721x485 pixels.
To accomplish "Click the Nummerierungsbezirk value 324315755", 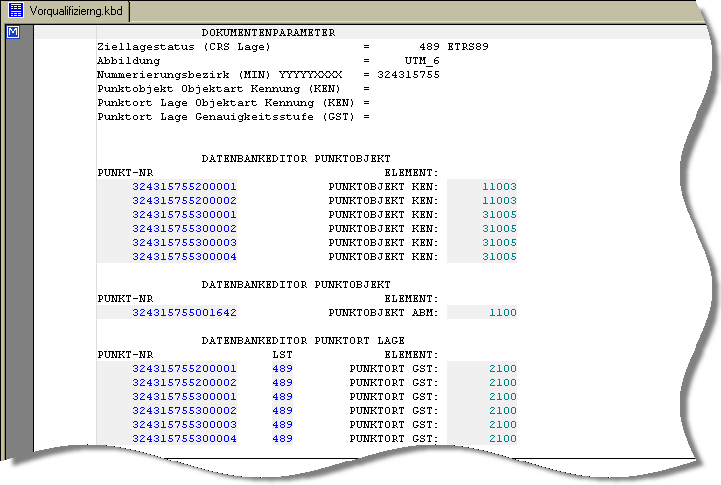I will 408,75.
